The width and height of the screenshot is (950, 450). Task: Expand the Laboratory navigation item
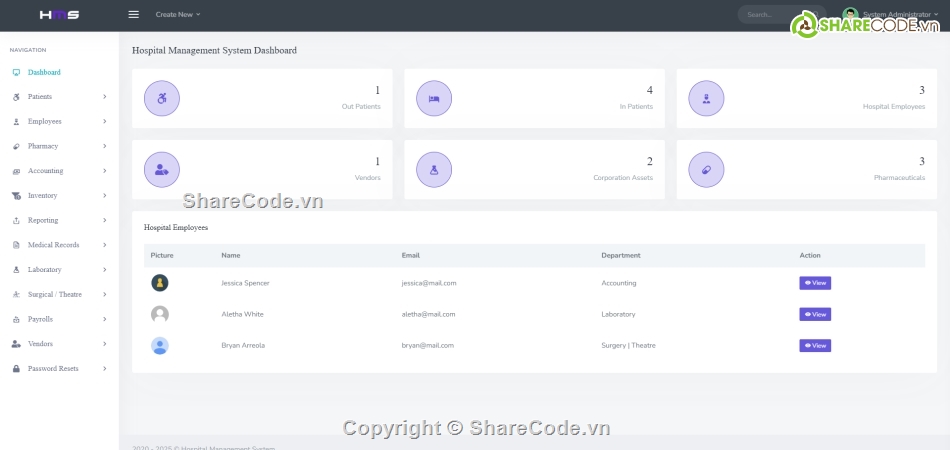coord(60,270)
